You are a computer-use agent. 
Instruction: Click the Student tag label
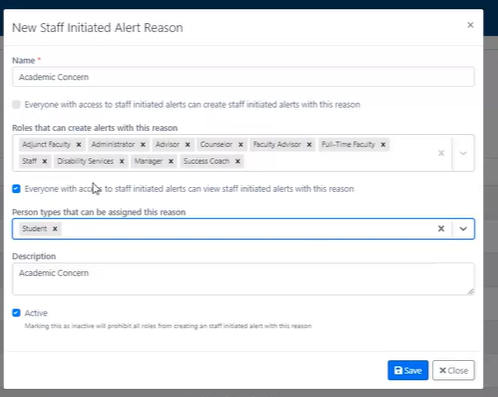(x=34, y=229)
